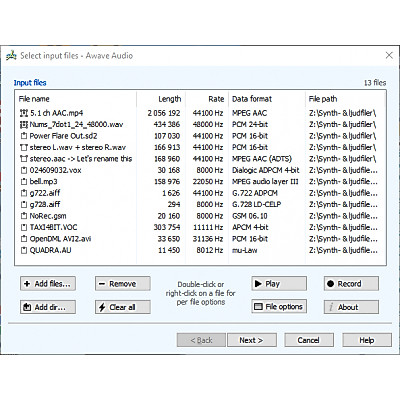Click the 434 386 length value
Viewport: 400px width, 400px height.
(167, 125)
